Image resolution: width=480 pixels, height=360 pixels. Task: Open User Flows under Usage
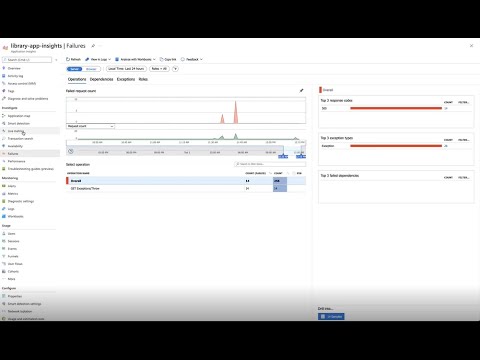point(15,264)
